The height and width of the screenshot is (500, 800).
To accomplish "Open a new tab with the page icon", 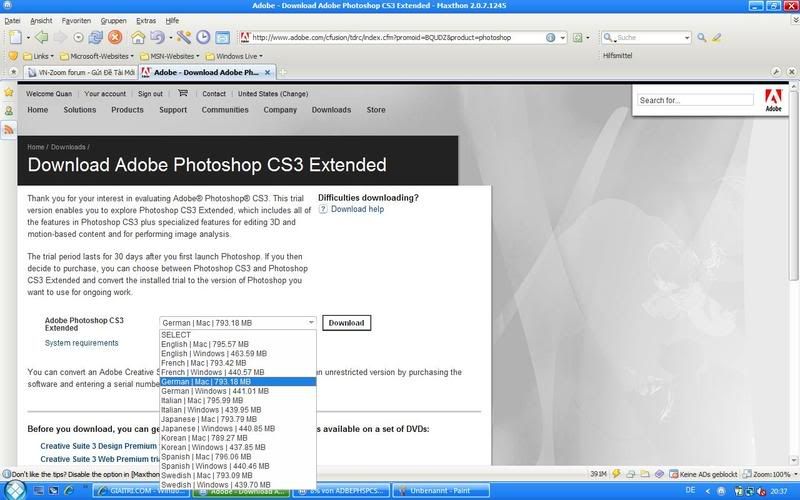I will pyautogui.click(x=15, y=37).
